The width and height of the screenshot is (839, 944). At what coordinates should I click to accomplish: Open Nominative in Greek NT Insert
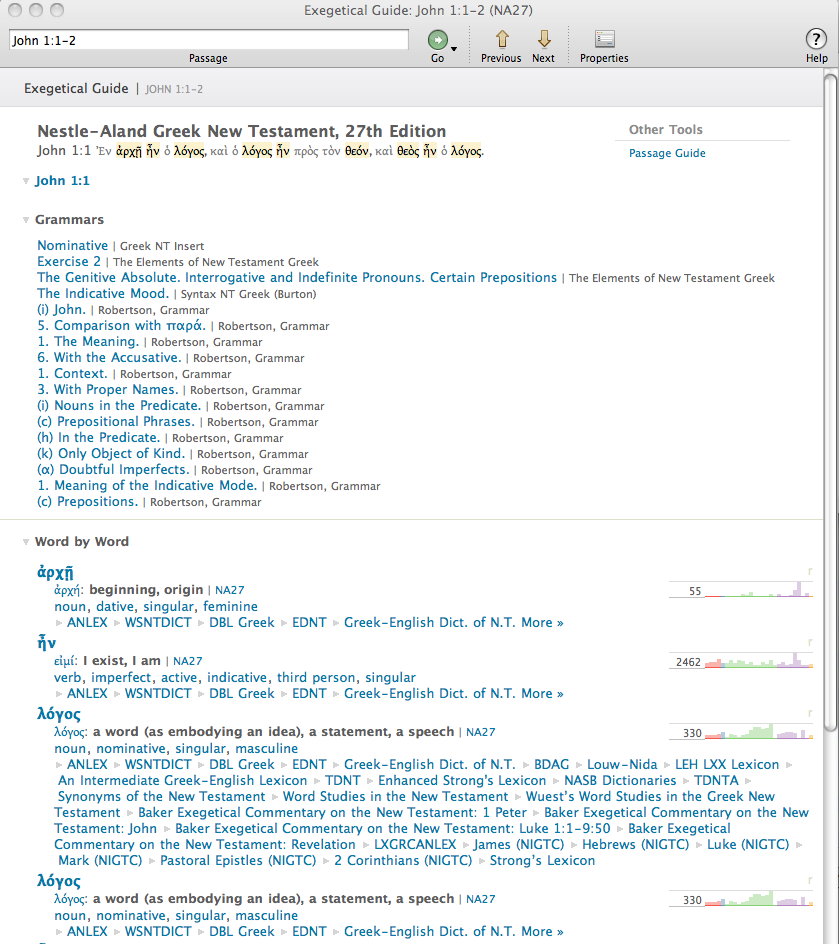[73, 246]
